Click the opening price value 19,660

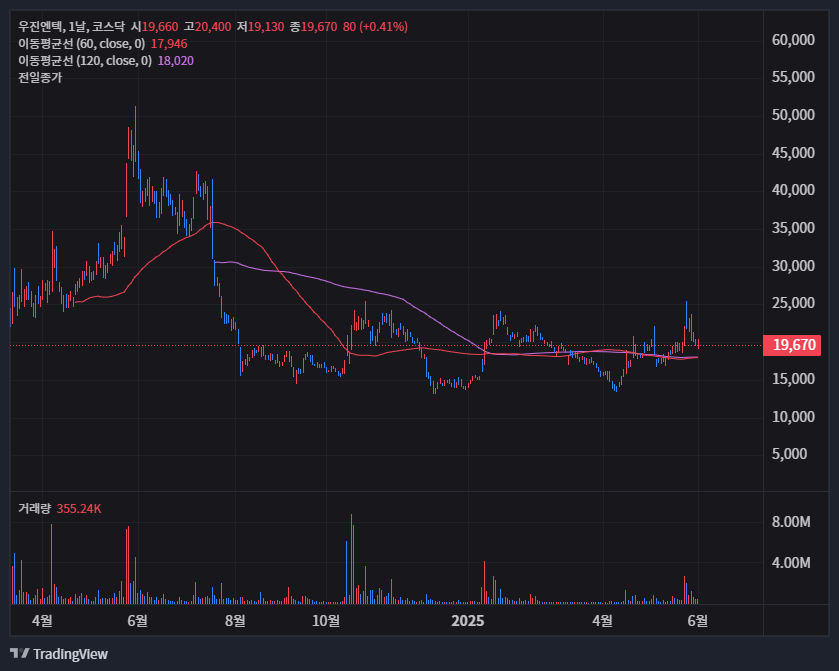[x=160, y=27]
